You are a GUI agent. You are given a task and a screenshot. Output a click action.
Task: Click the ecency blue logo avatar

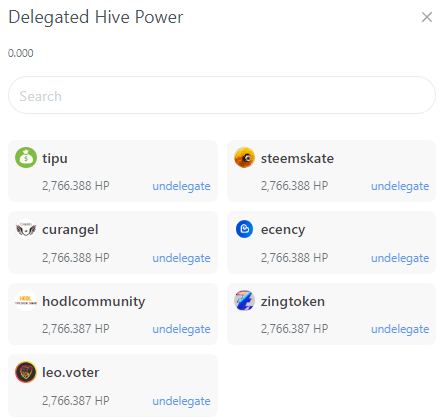click(x=244, y=229)
